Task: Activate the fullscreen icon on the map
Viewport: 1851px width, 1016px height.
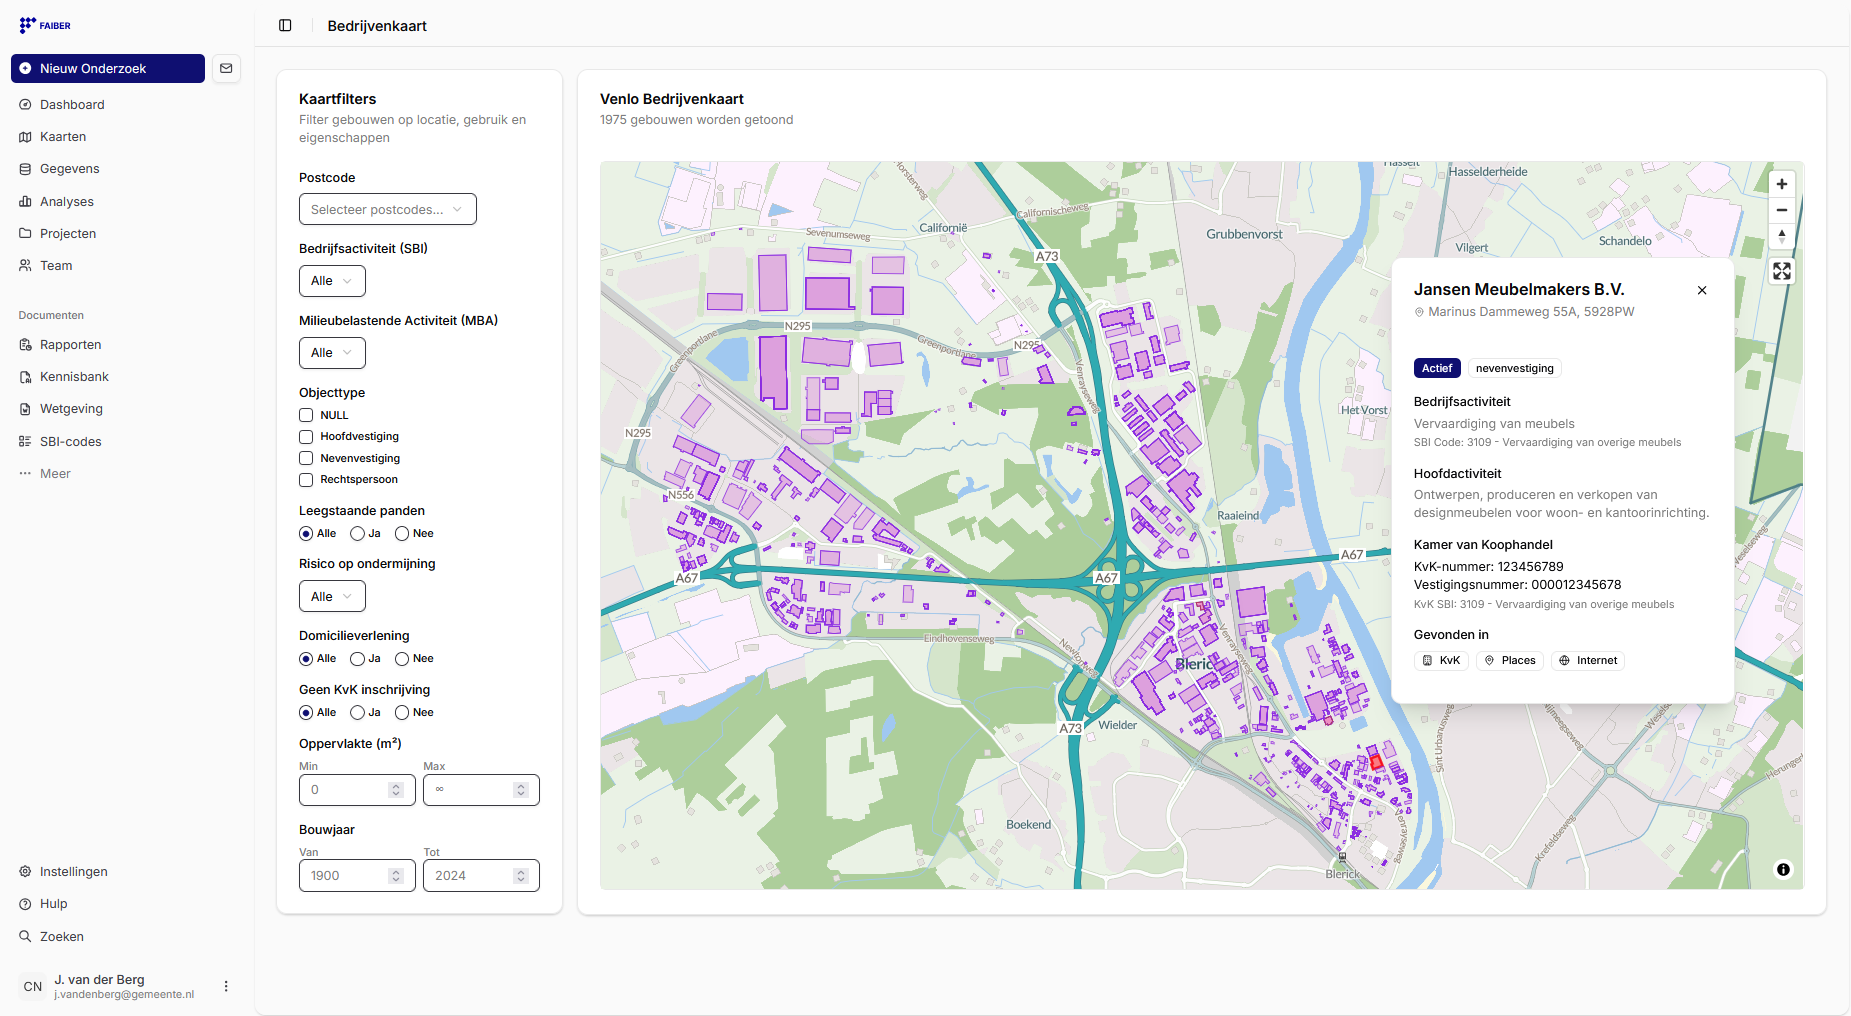Action: coord(1782,270)
